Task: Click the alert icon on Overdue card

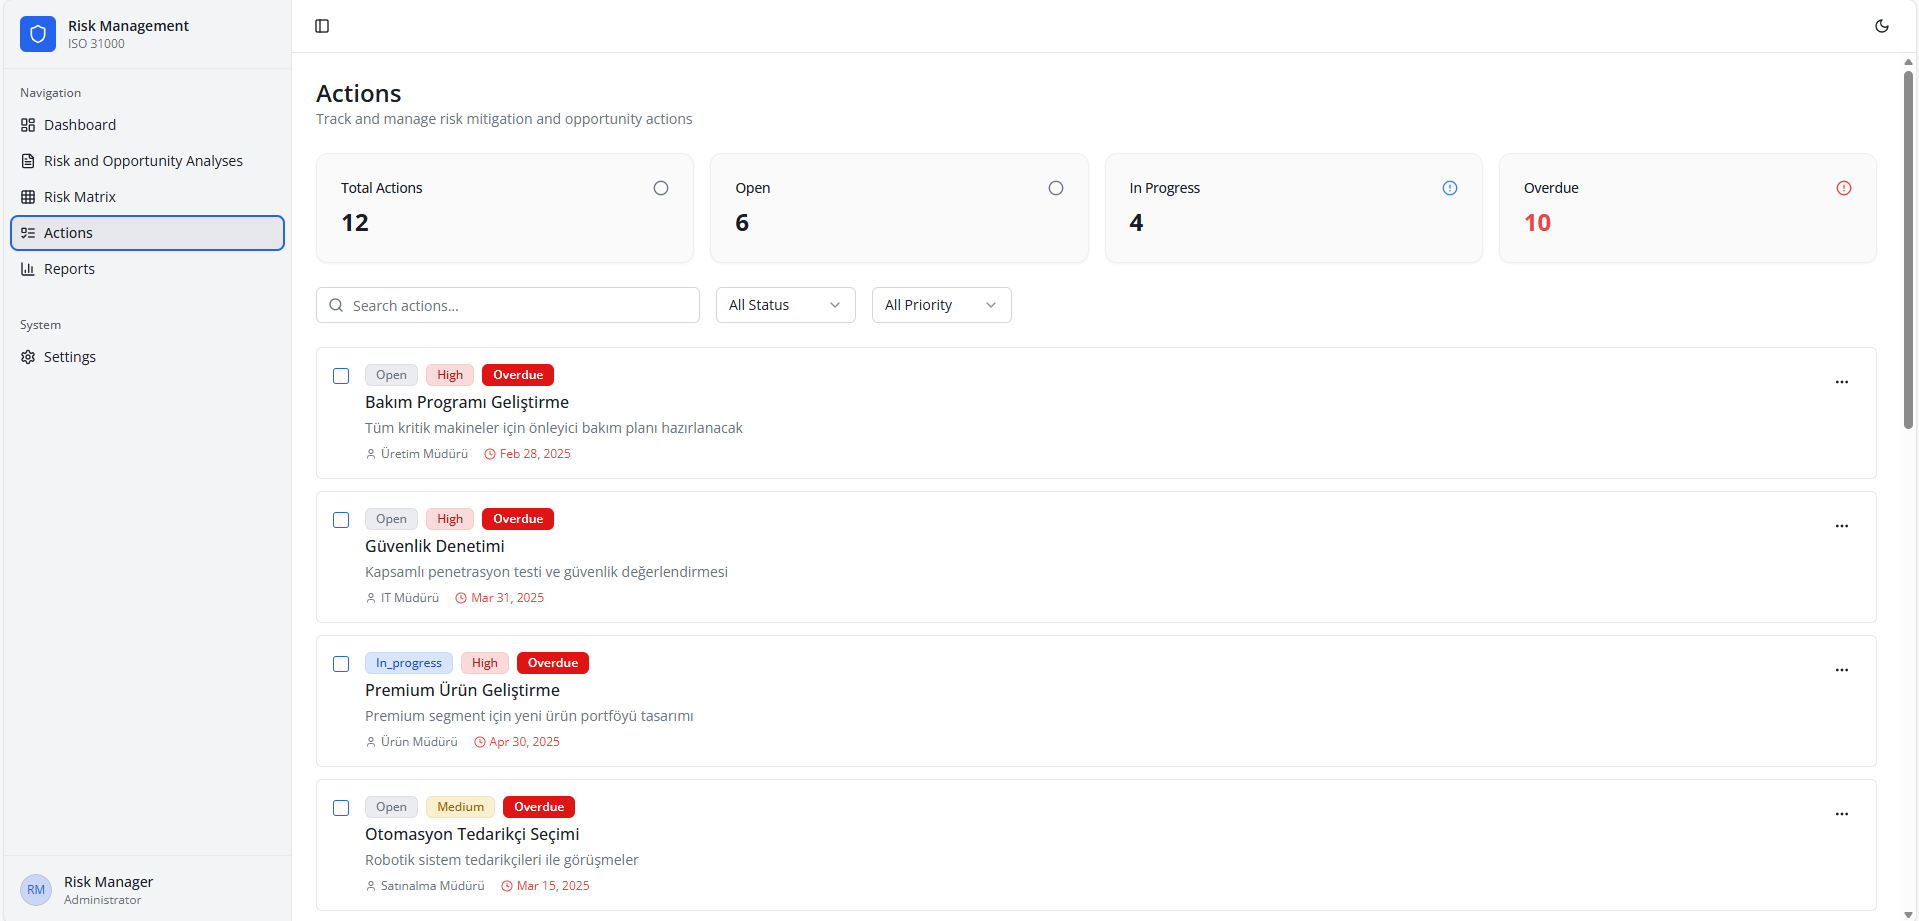Action: [x=1844, y=187]
